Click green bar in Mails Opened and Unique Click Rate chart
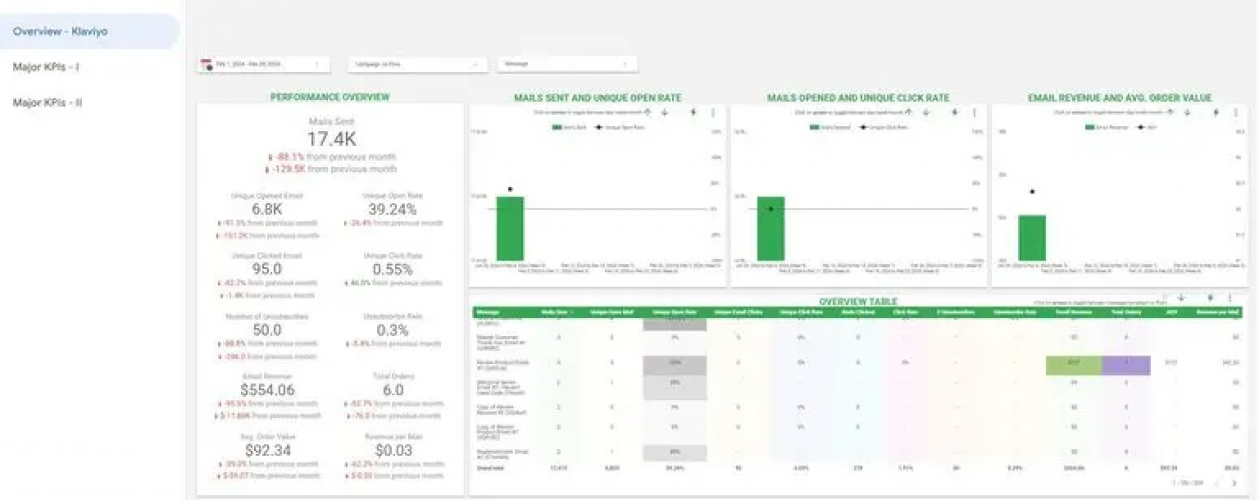The height and width of the screenshot is (500, 1259). point(771,229)
